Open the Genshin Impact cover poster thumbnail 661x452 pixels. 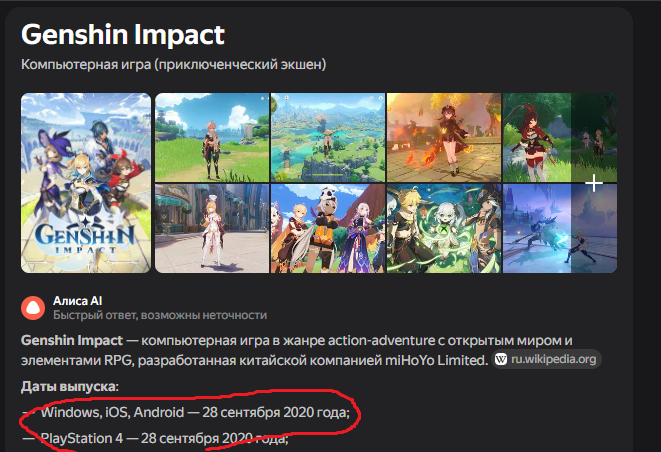tap(86, 183)
